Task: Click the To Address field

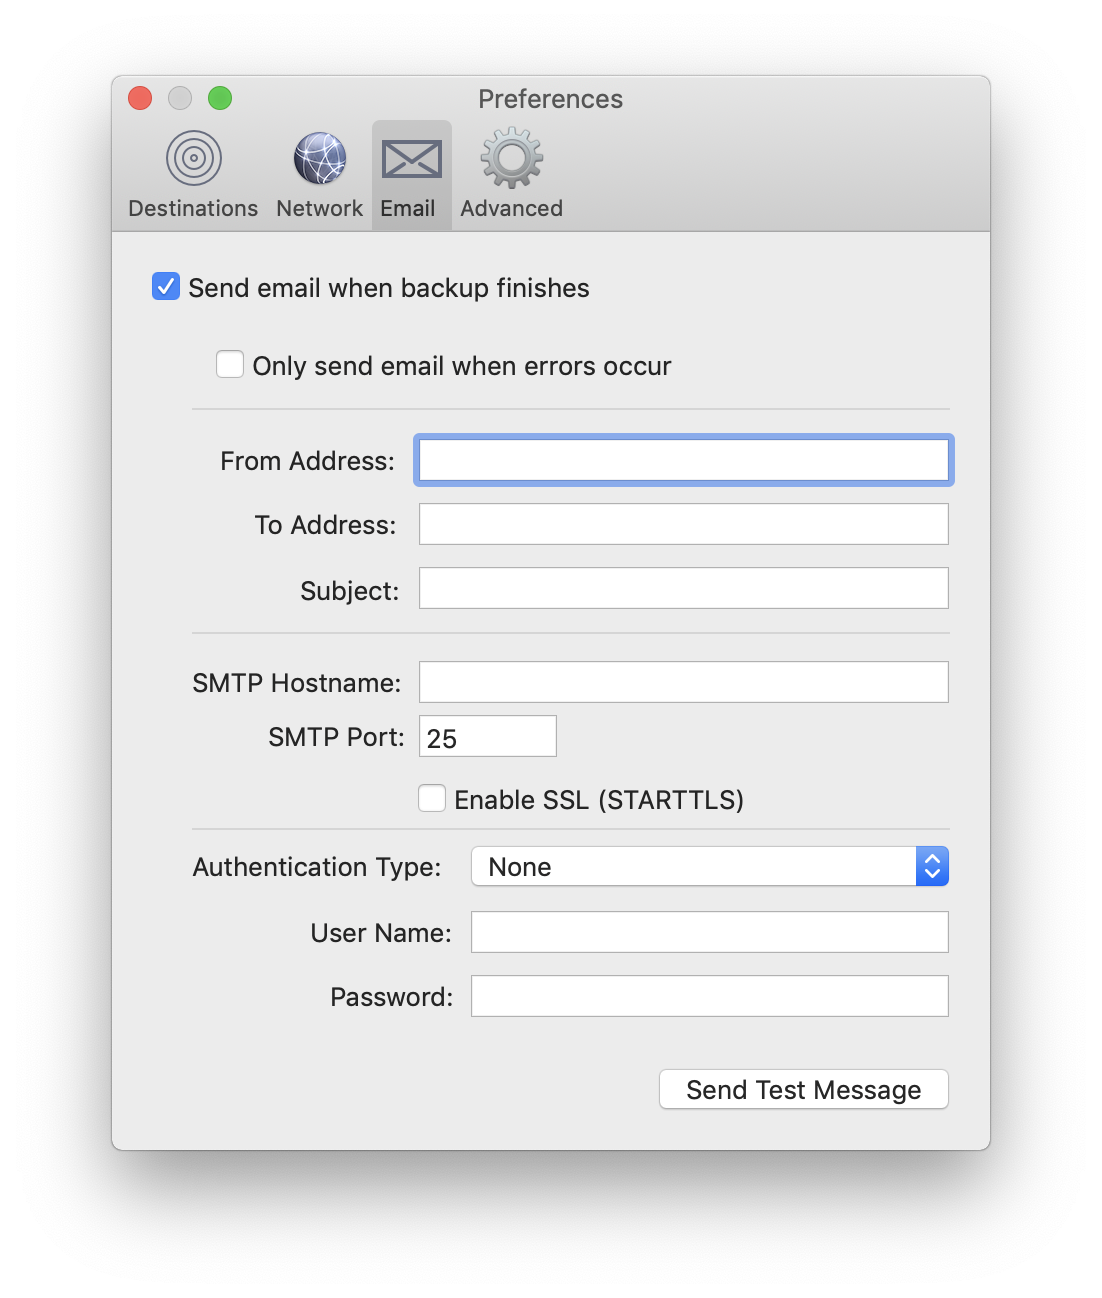Action: [x=684, y=524]
